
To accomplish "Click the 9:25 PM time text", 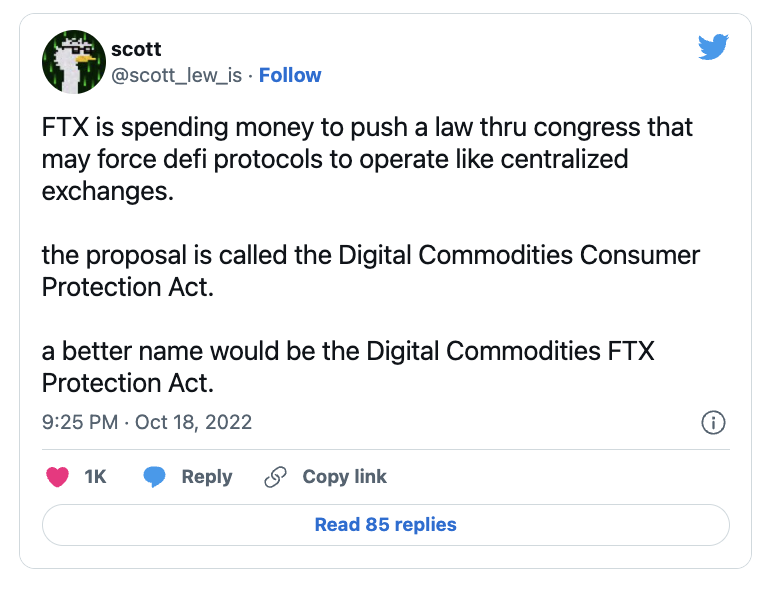I will [81, 422].
